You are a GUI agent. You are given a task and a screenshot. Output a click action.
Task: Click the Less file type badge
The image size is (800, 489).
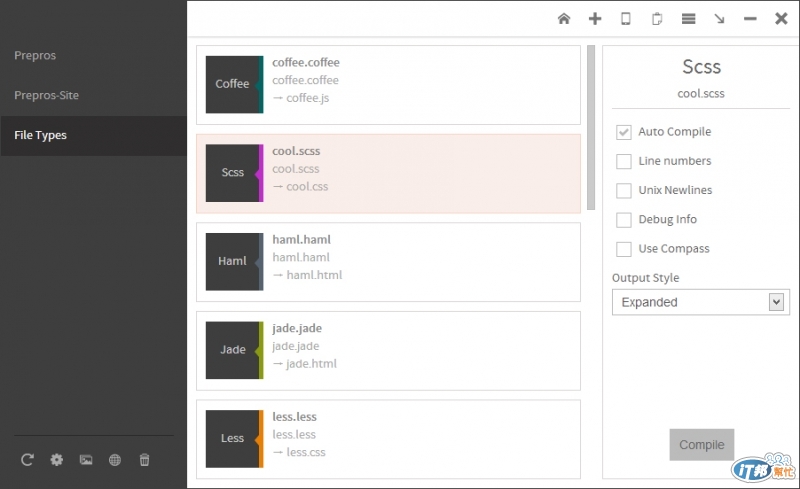tap(234, 438)
